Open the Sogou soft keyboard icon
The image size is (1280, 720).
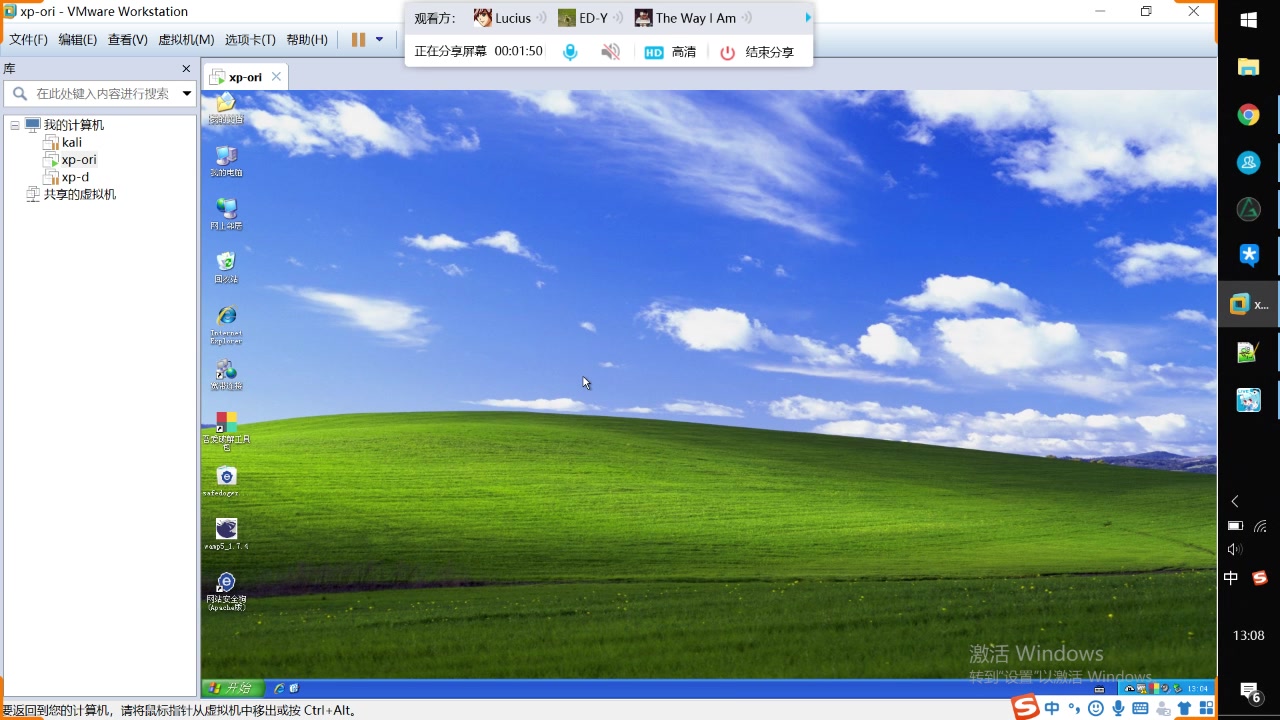[x=1140, y=708]
